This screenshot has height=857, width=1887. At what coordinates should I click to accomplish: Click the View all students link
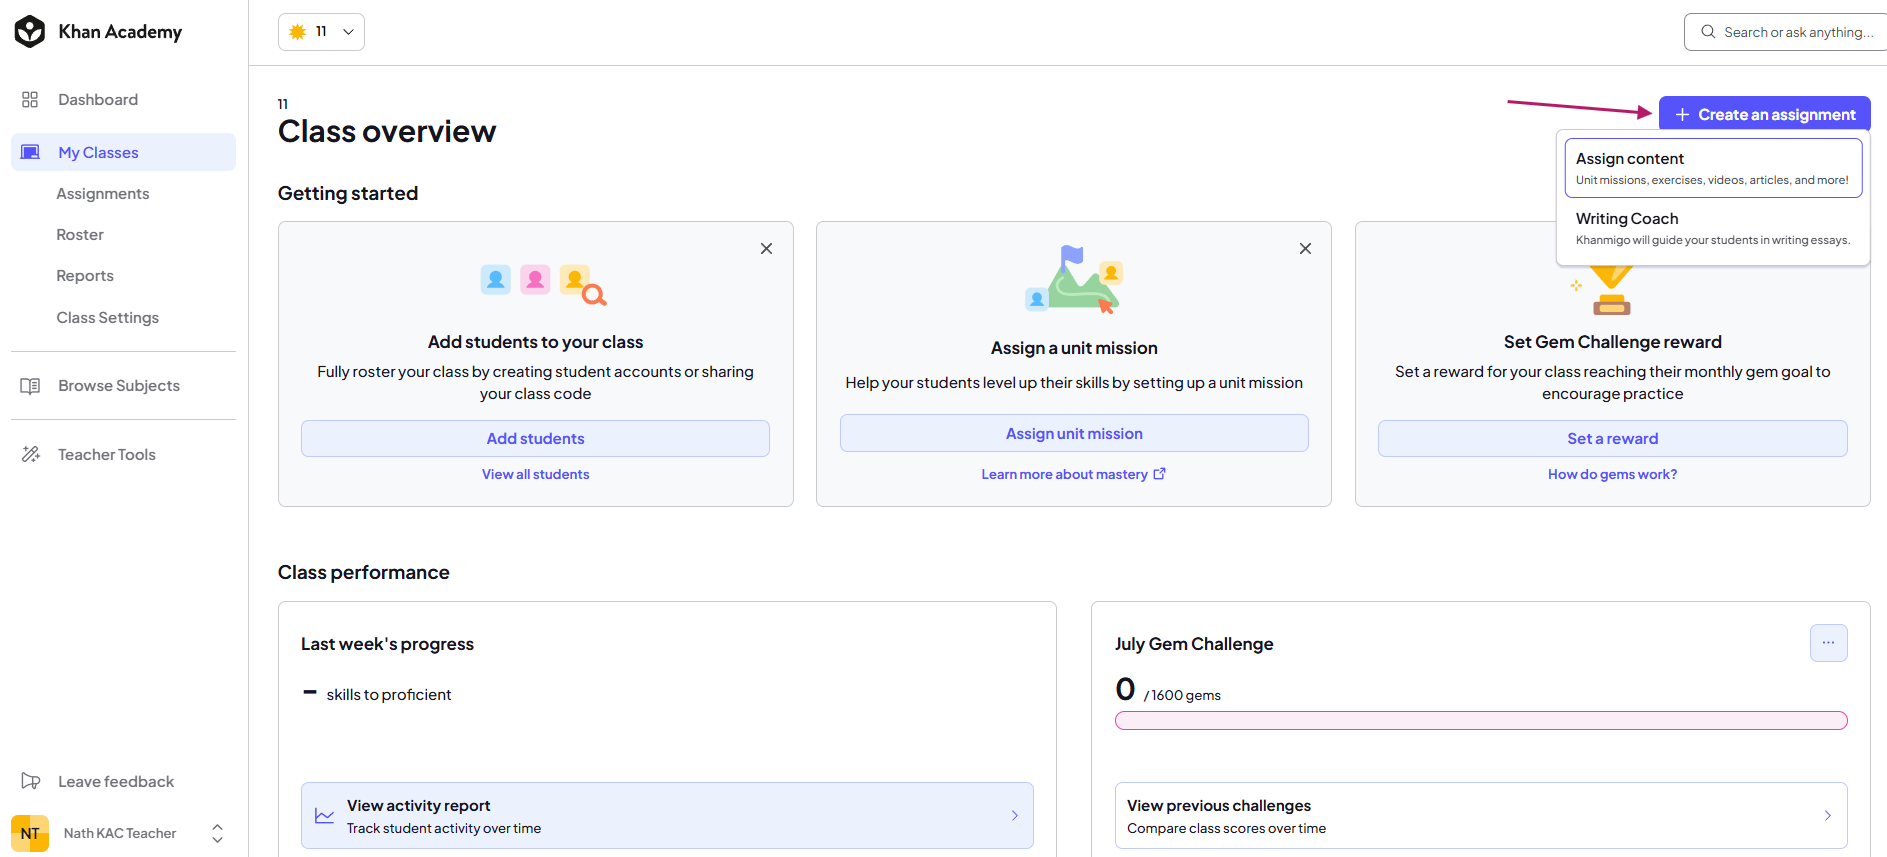pyautogui.click(x=536, y=474)
